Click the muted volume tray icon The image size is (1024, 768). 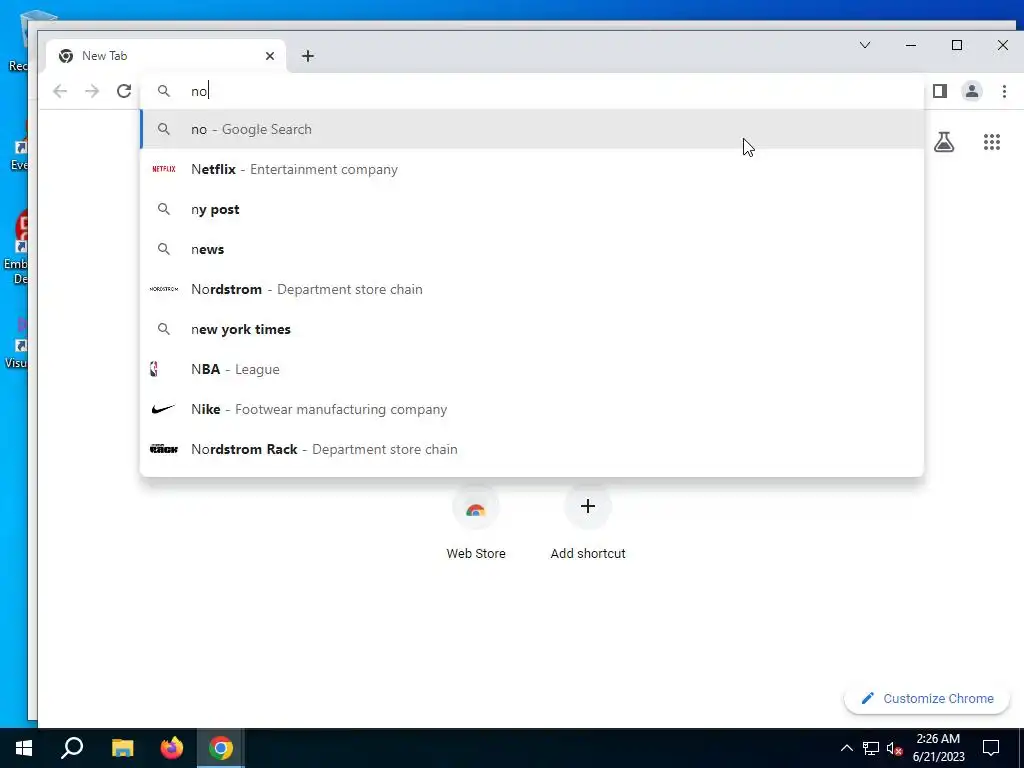click(894, 748)
